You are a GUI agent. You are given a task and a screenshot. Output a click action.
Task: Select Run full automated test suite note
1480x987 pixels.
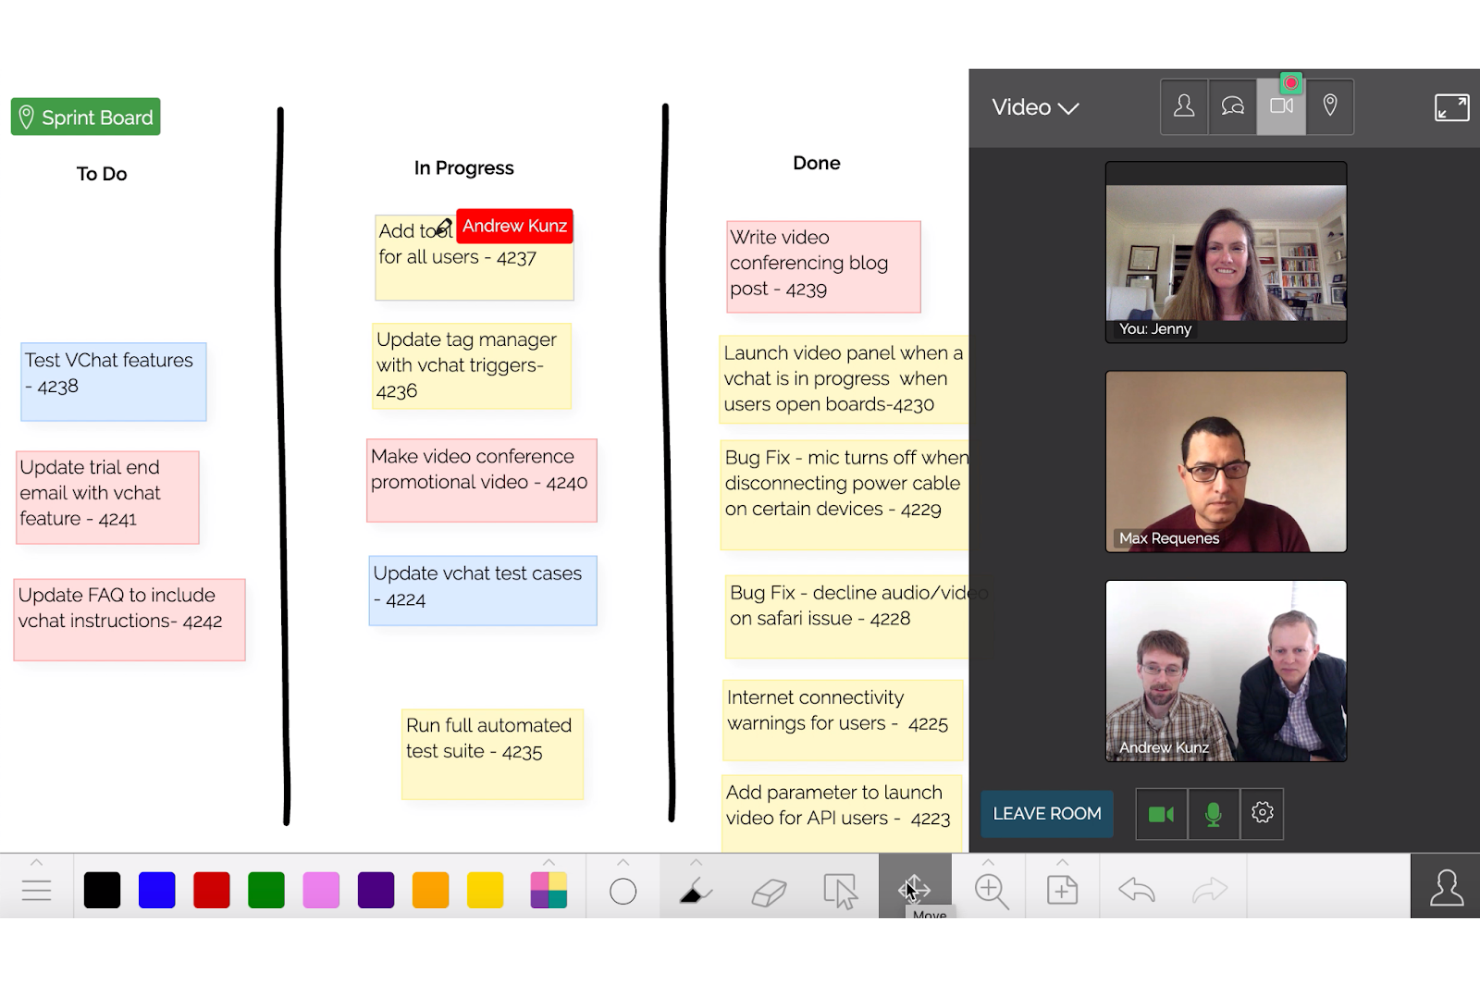pyautogui.click(x=492, y=754)
